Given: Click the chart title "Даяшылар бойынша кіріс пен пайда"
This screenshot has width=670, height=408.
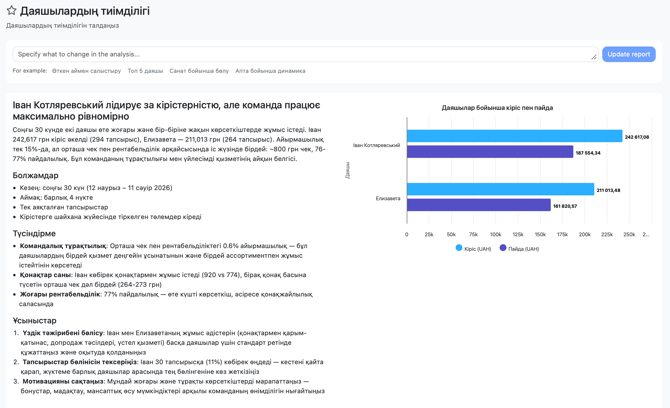Looking at the screenshot, I should coord(497,108).
